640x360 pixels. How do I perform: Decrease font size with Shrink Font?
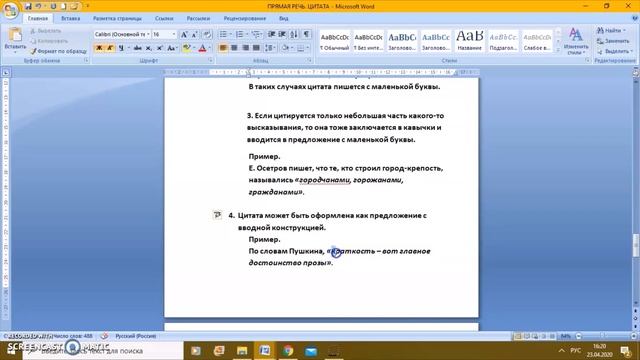point(195,34)
